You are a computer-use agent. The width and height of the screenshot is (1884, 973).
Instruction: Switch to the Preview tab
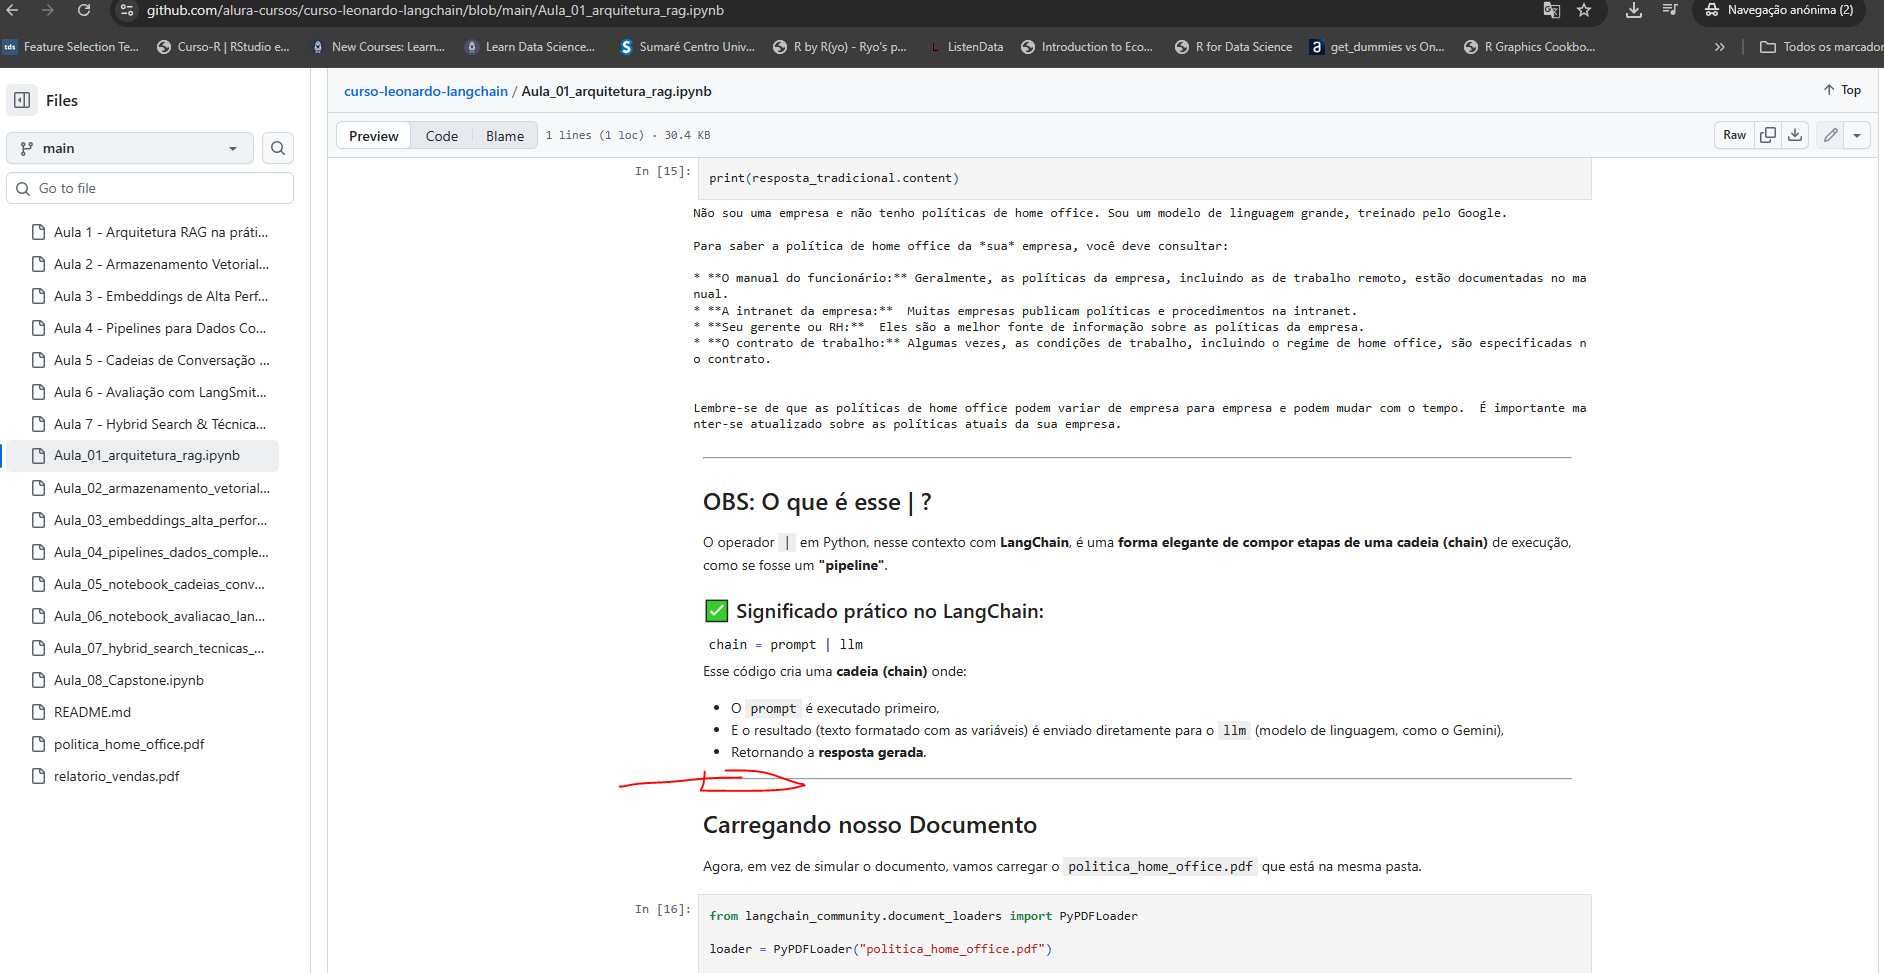(374, 136)
